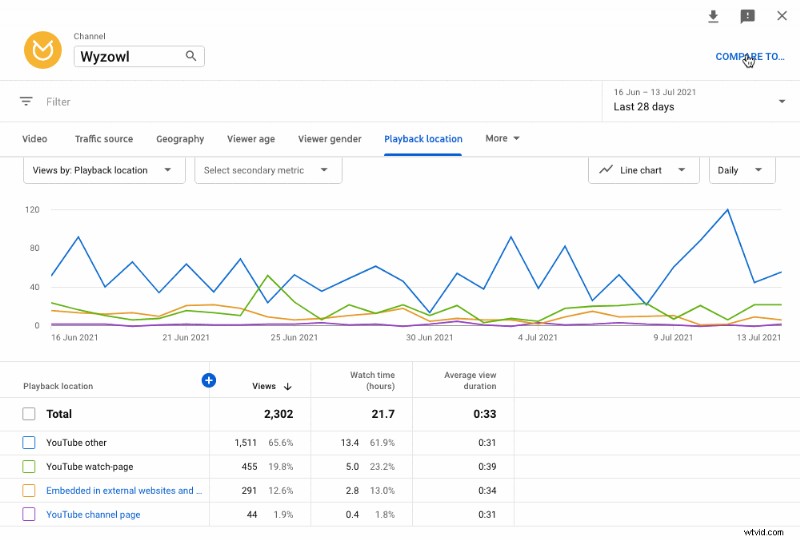Toggle the YouTube watch-page checkbox
Viewport: 800px width, 540px height.
(x=29, y=467)
